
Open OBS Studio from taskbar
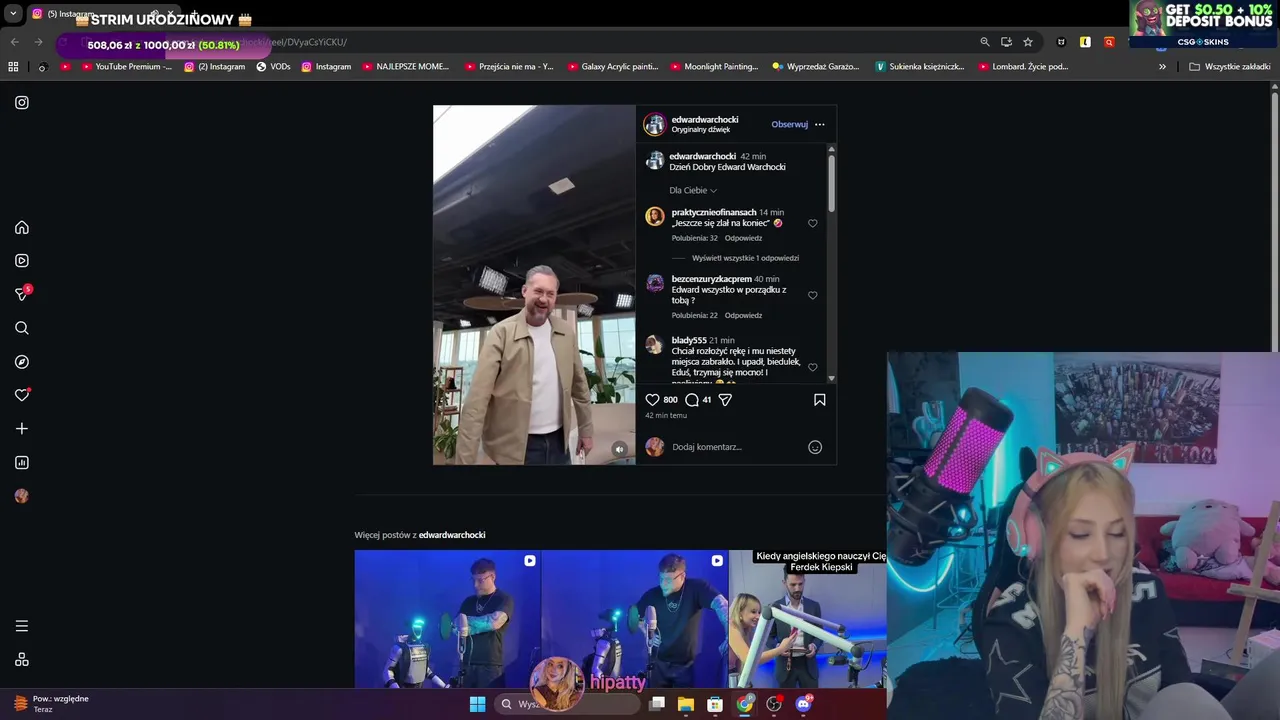click(774, 704)
